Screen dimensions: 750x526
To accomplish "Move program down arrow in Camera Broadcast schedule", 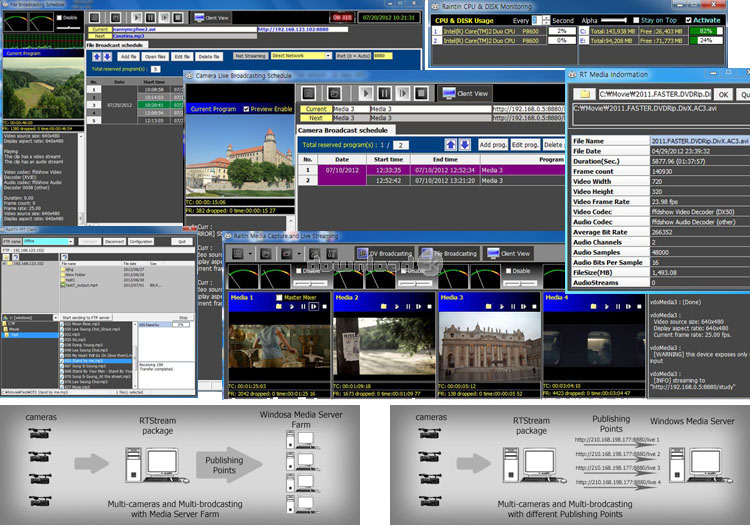I will [464, 144].
